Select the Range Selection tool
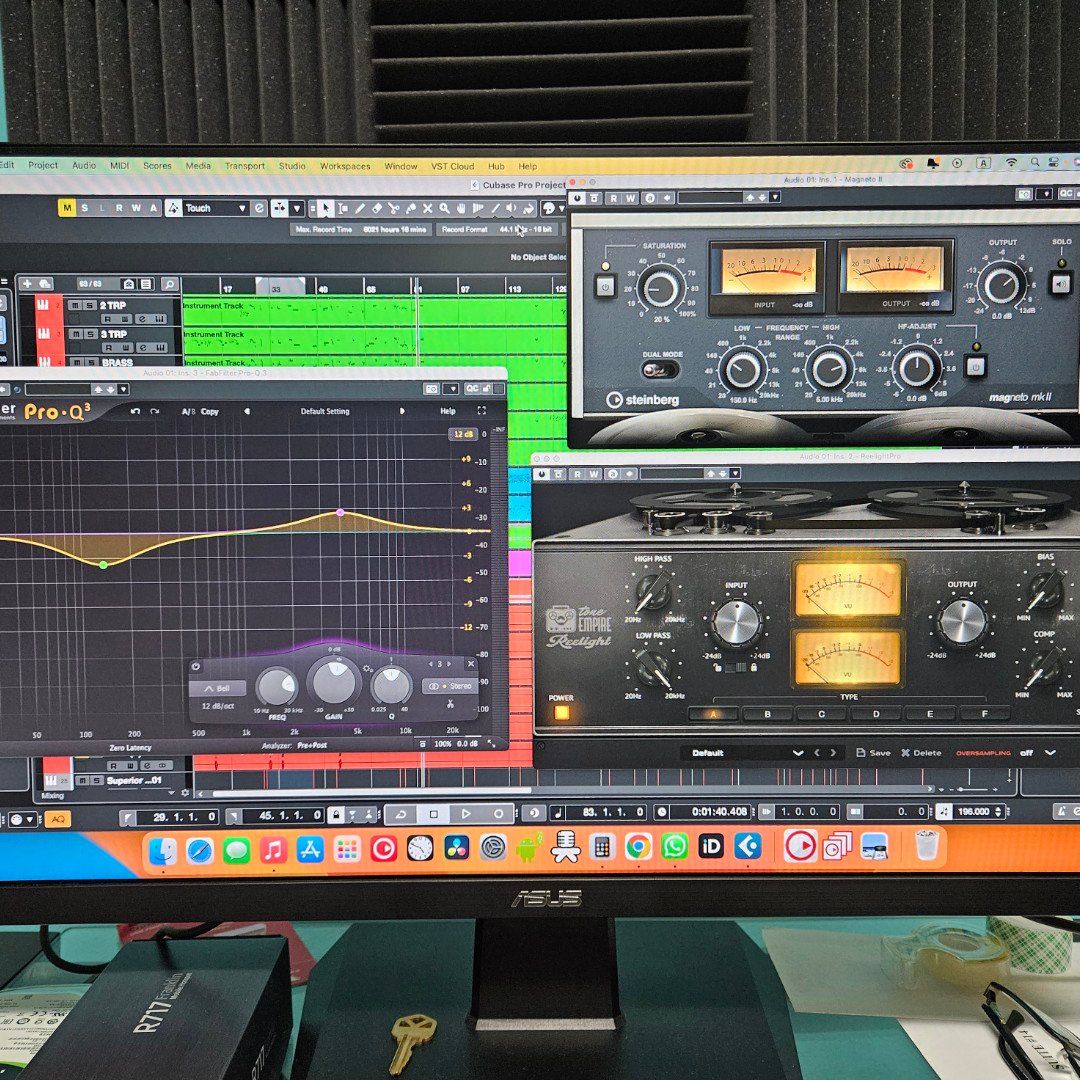 342,208
